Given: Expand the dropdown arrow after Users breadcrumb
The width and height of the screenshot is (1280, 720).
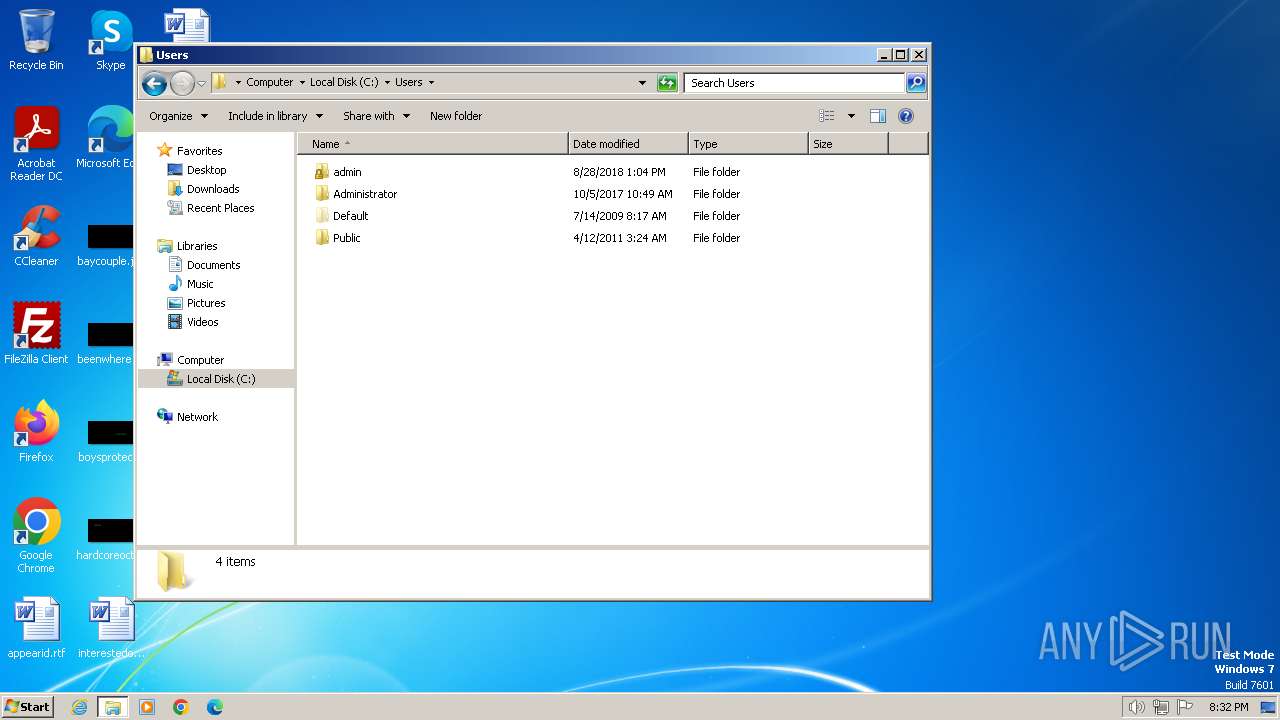Looking at the screenshot, I should point(431,83).
